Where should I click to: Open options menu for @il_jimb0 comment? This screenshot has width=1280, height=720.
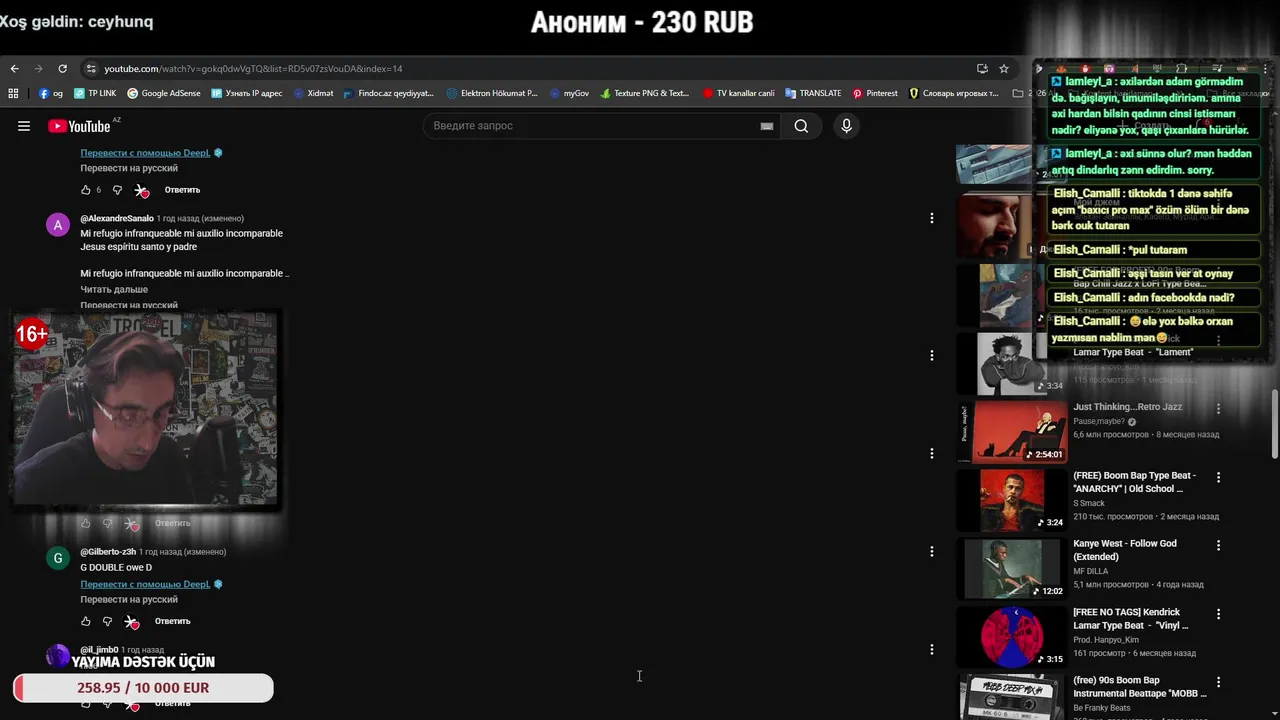(x=932, y=649)
